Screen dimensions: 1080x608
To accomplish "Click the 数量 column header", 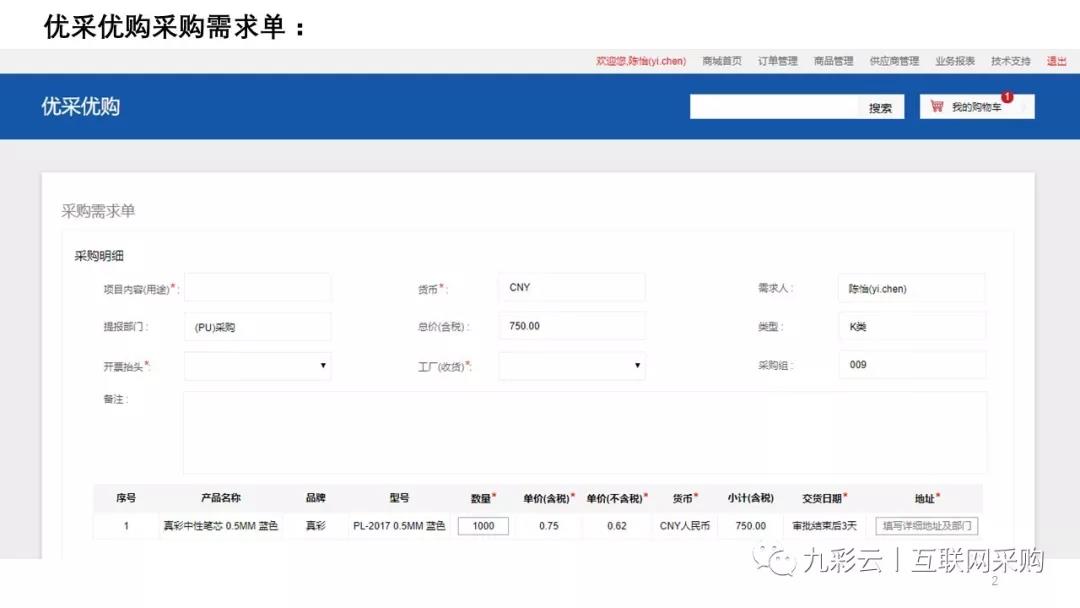I will point(483,498).
